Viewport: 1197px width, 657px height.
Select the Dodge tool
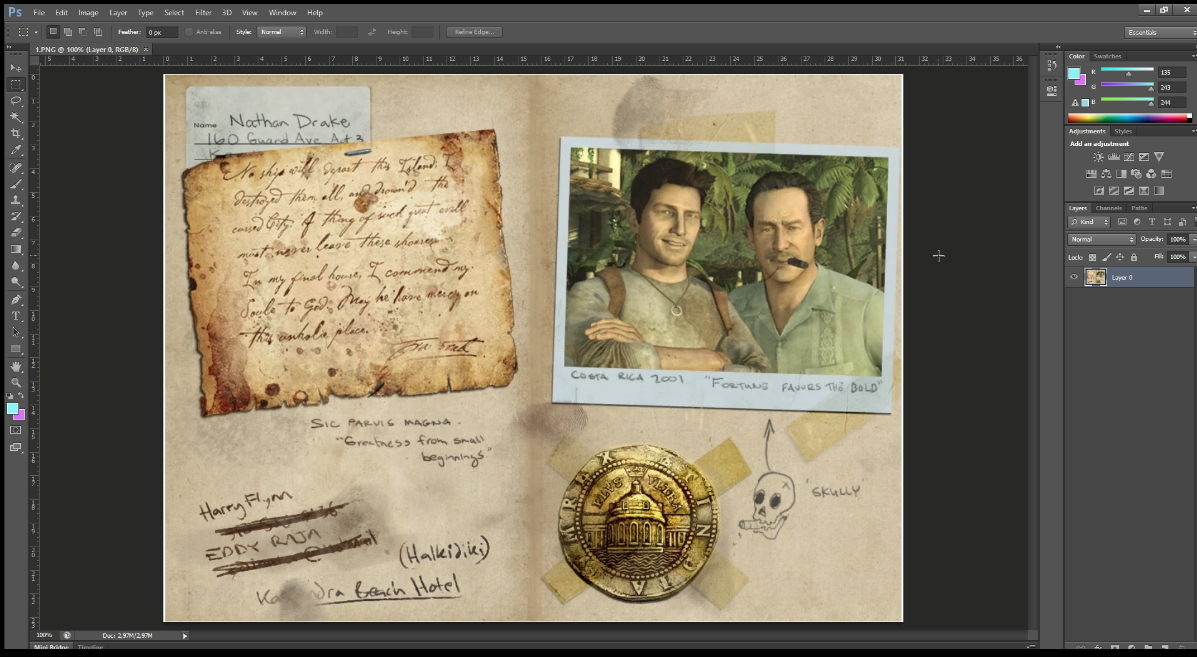15,282
